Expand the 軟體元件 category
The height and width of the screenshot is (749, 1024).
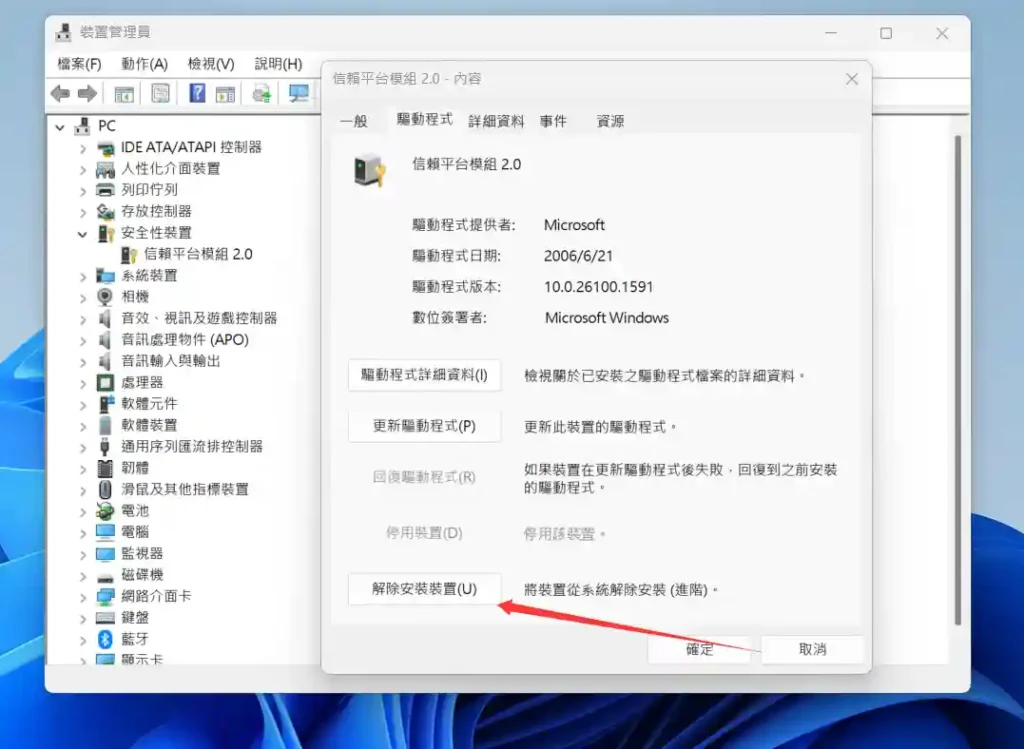pyautogui.click(x=83, y=405)
